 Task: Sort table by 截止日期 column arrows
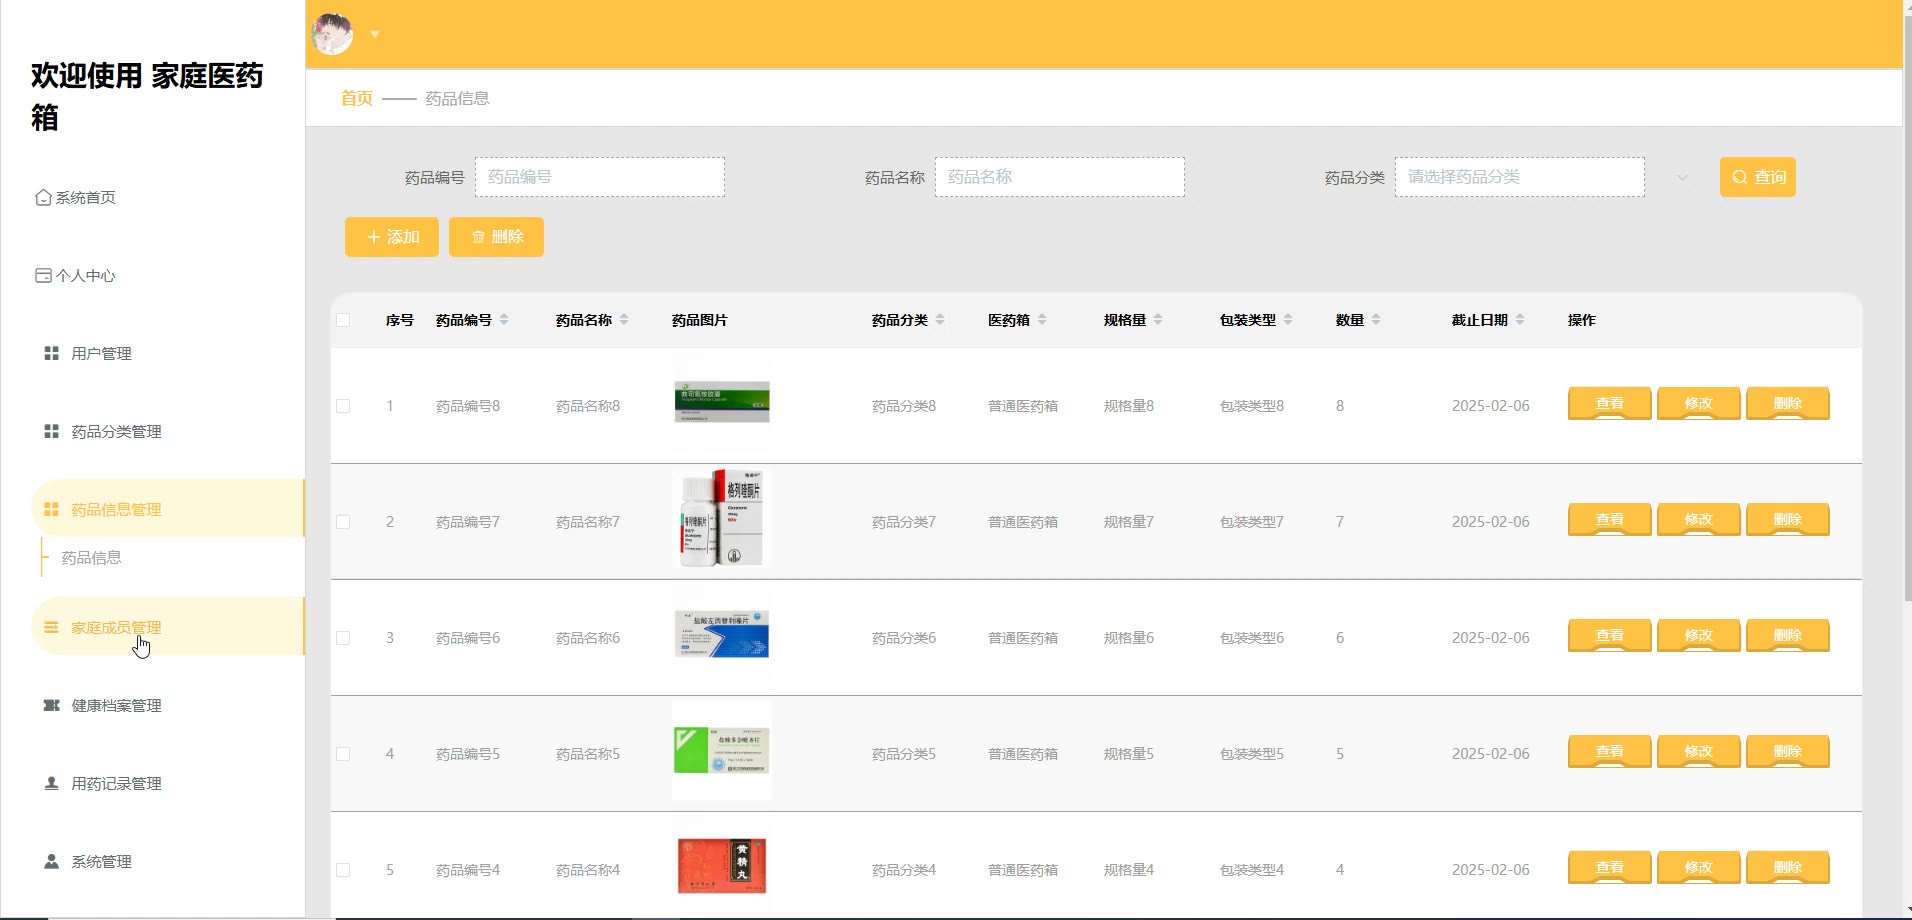[x=1520, y=320]
